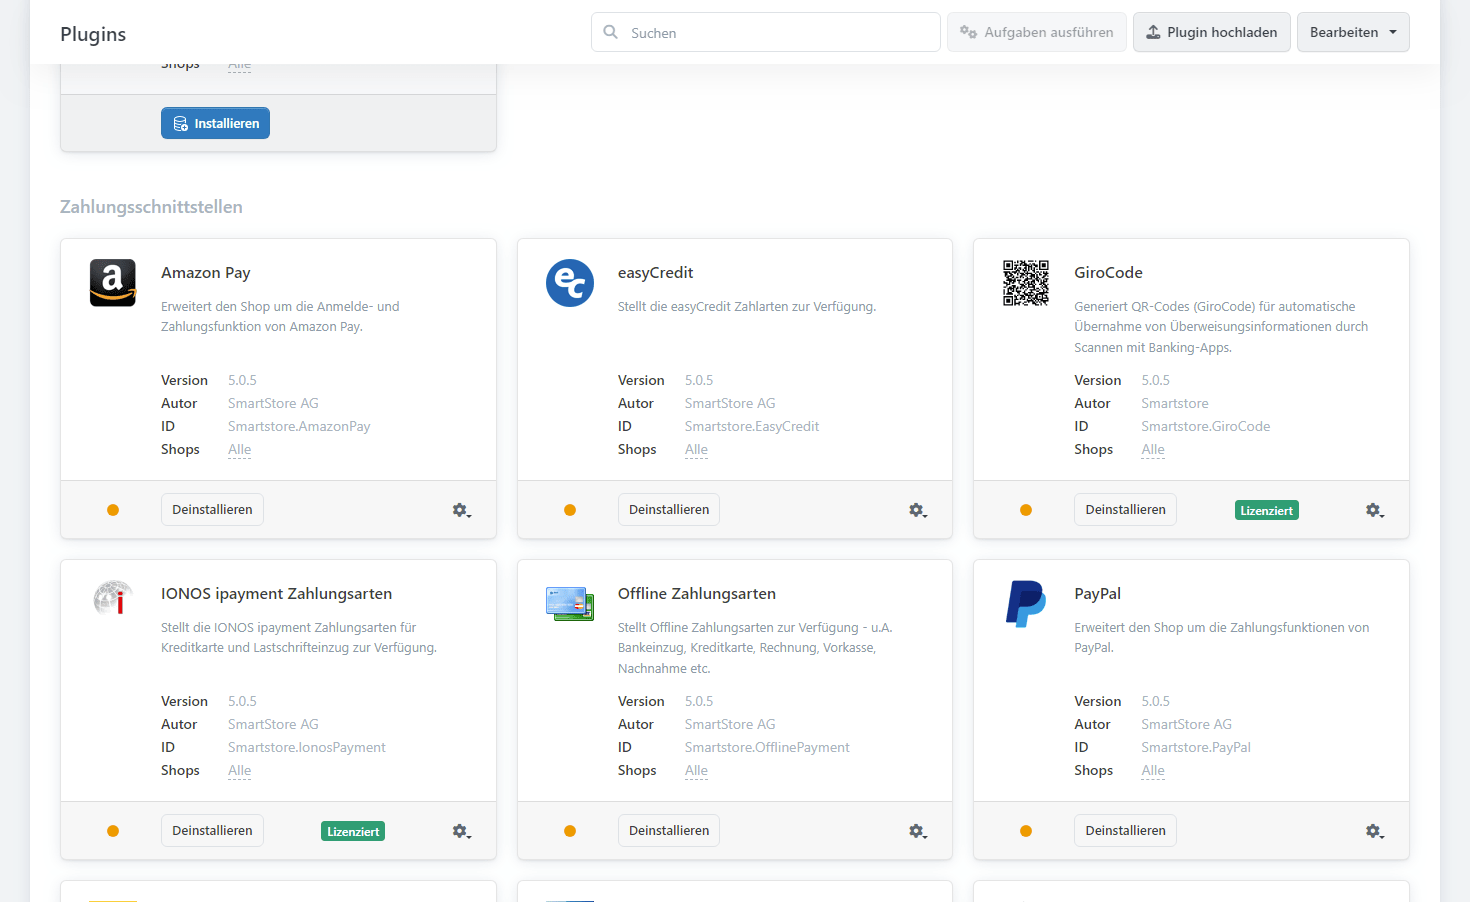The height and width of the screenshot is (902, 1470).
Task: Open the PayPal gear settings menu
Action: (x=1374, y=831)
